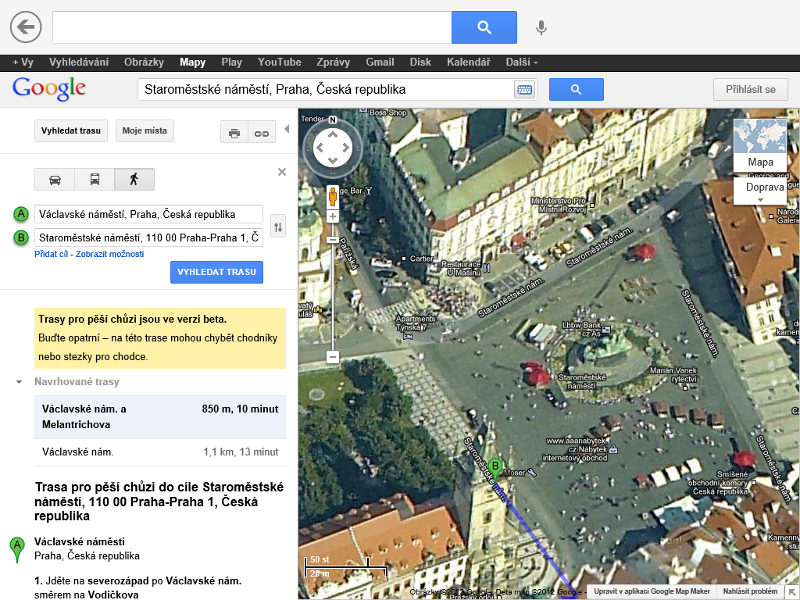
Task: Pick up the Street View pegman
Action: click(333, 195)
